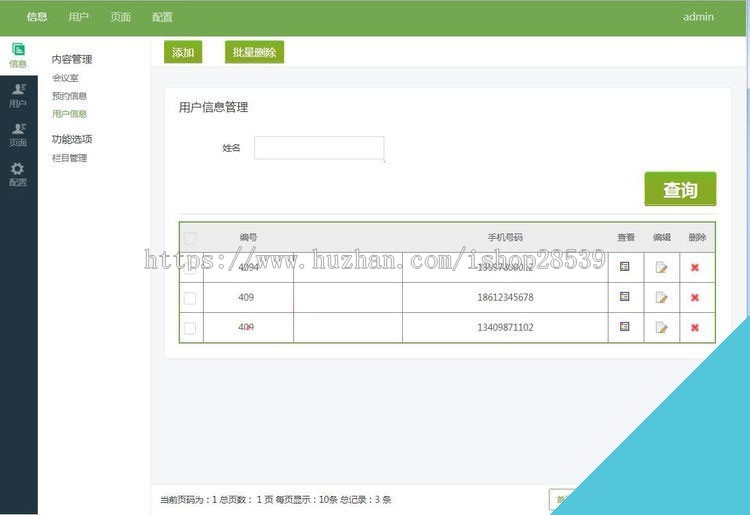Viewport: 750px width, 515px height.
Task: Edit the row with phone 13409871102
Action: point(661,328)
